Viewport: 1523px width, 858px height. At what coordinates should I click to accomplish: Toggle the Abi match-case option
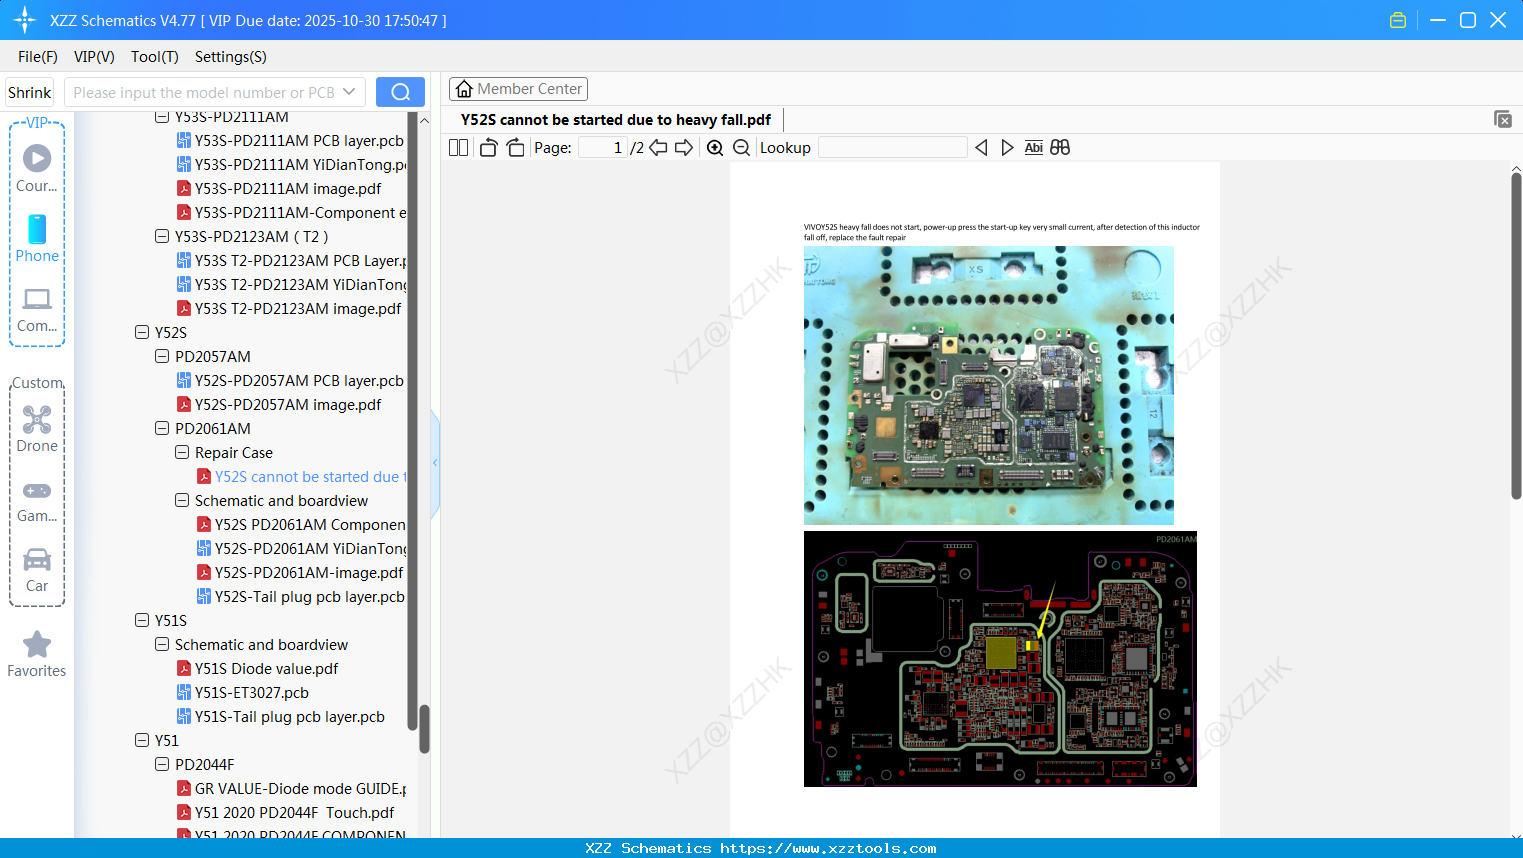[x=1034, y=148]
